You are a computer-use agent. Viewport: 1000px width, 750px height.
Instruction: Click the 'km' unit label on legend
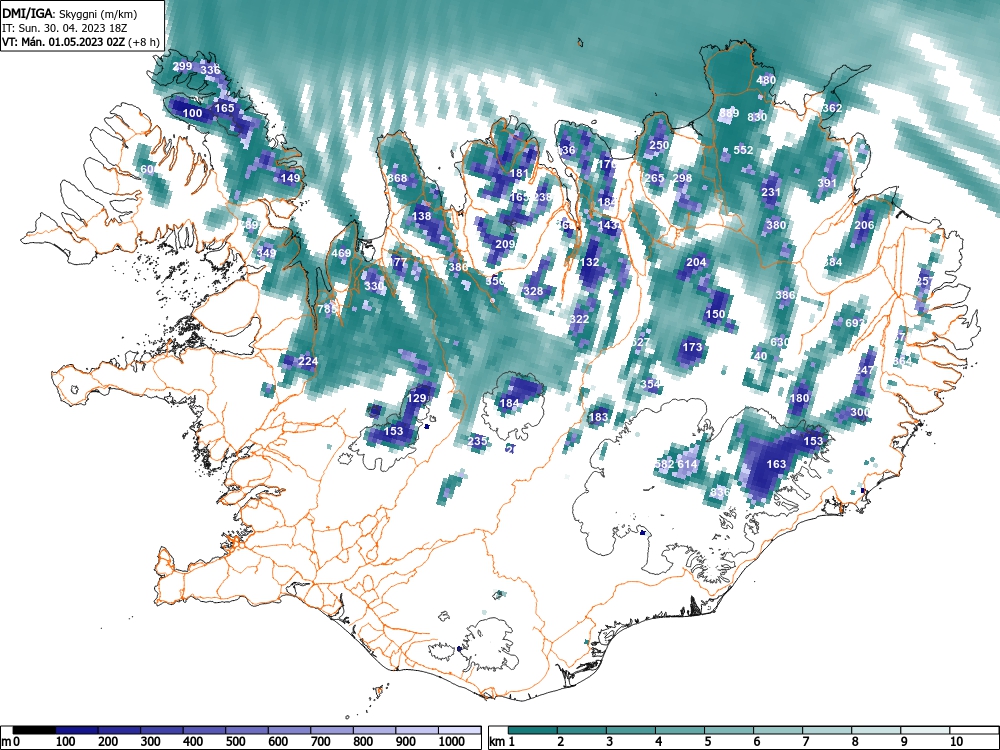pos(497,742)
